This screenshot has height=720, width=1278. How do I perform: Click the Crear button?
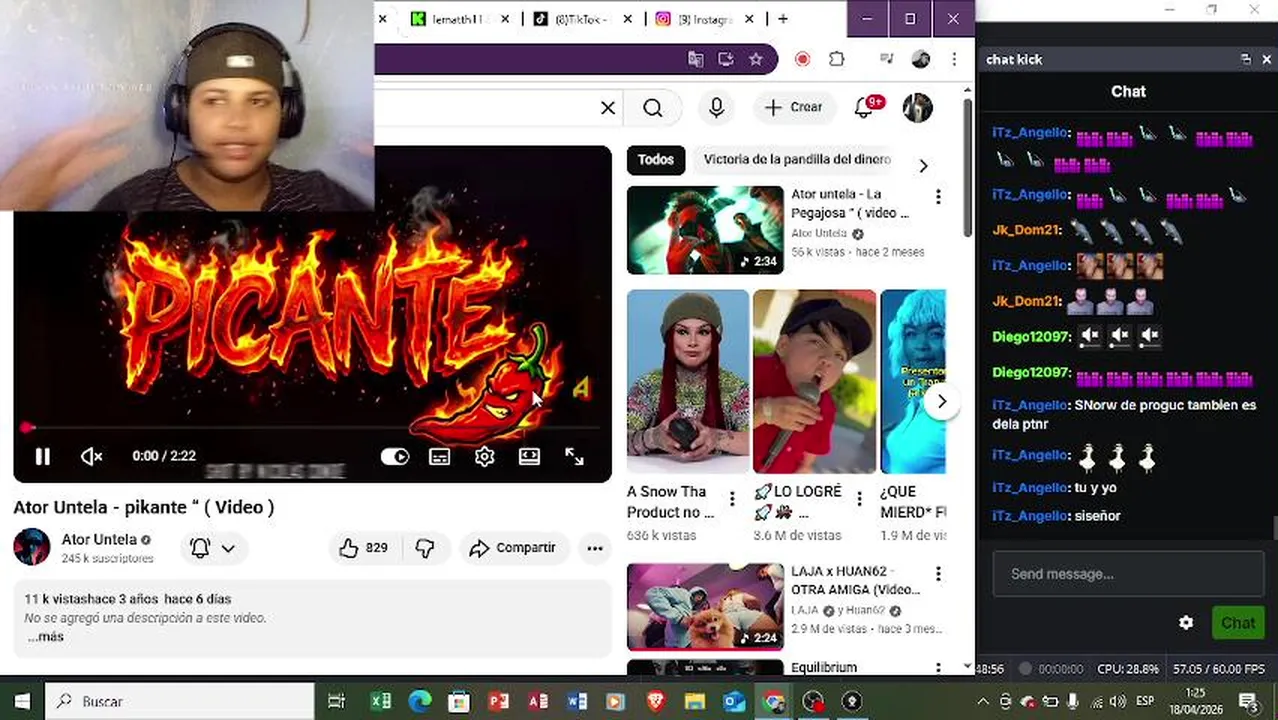click(794, 107)
